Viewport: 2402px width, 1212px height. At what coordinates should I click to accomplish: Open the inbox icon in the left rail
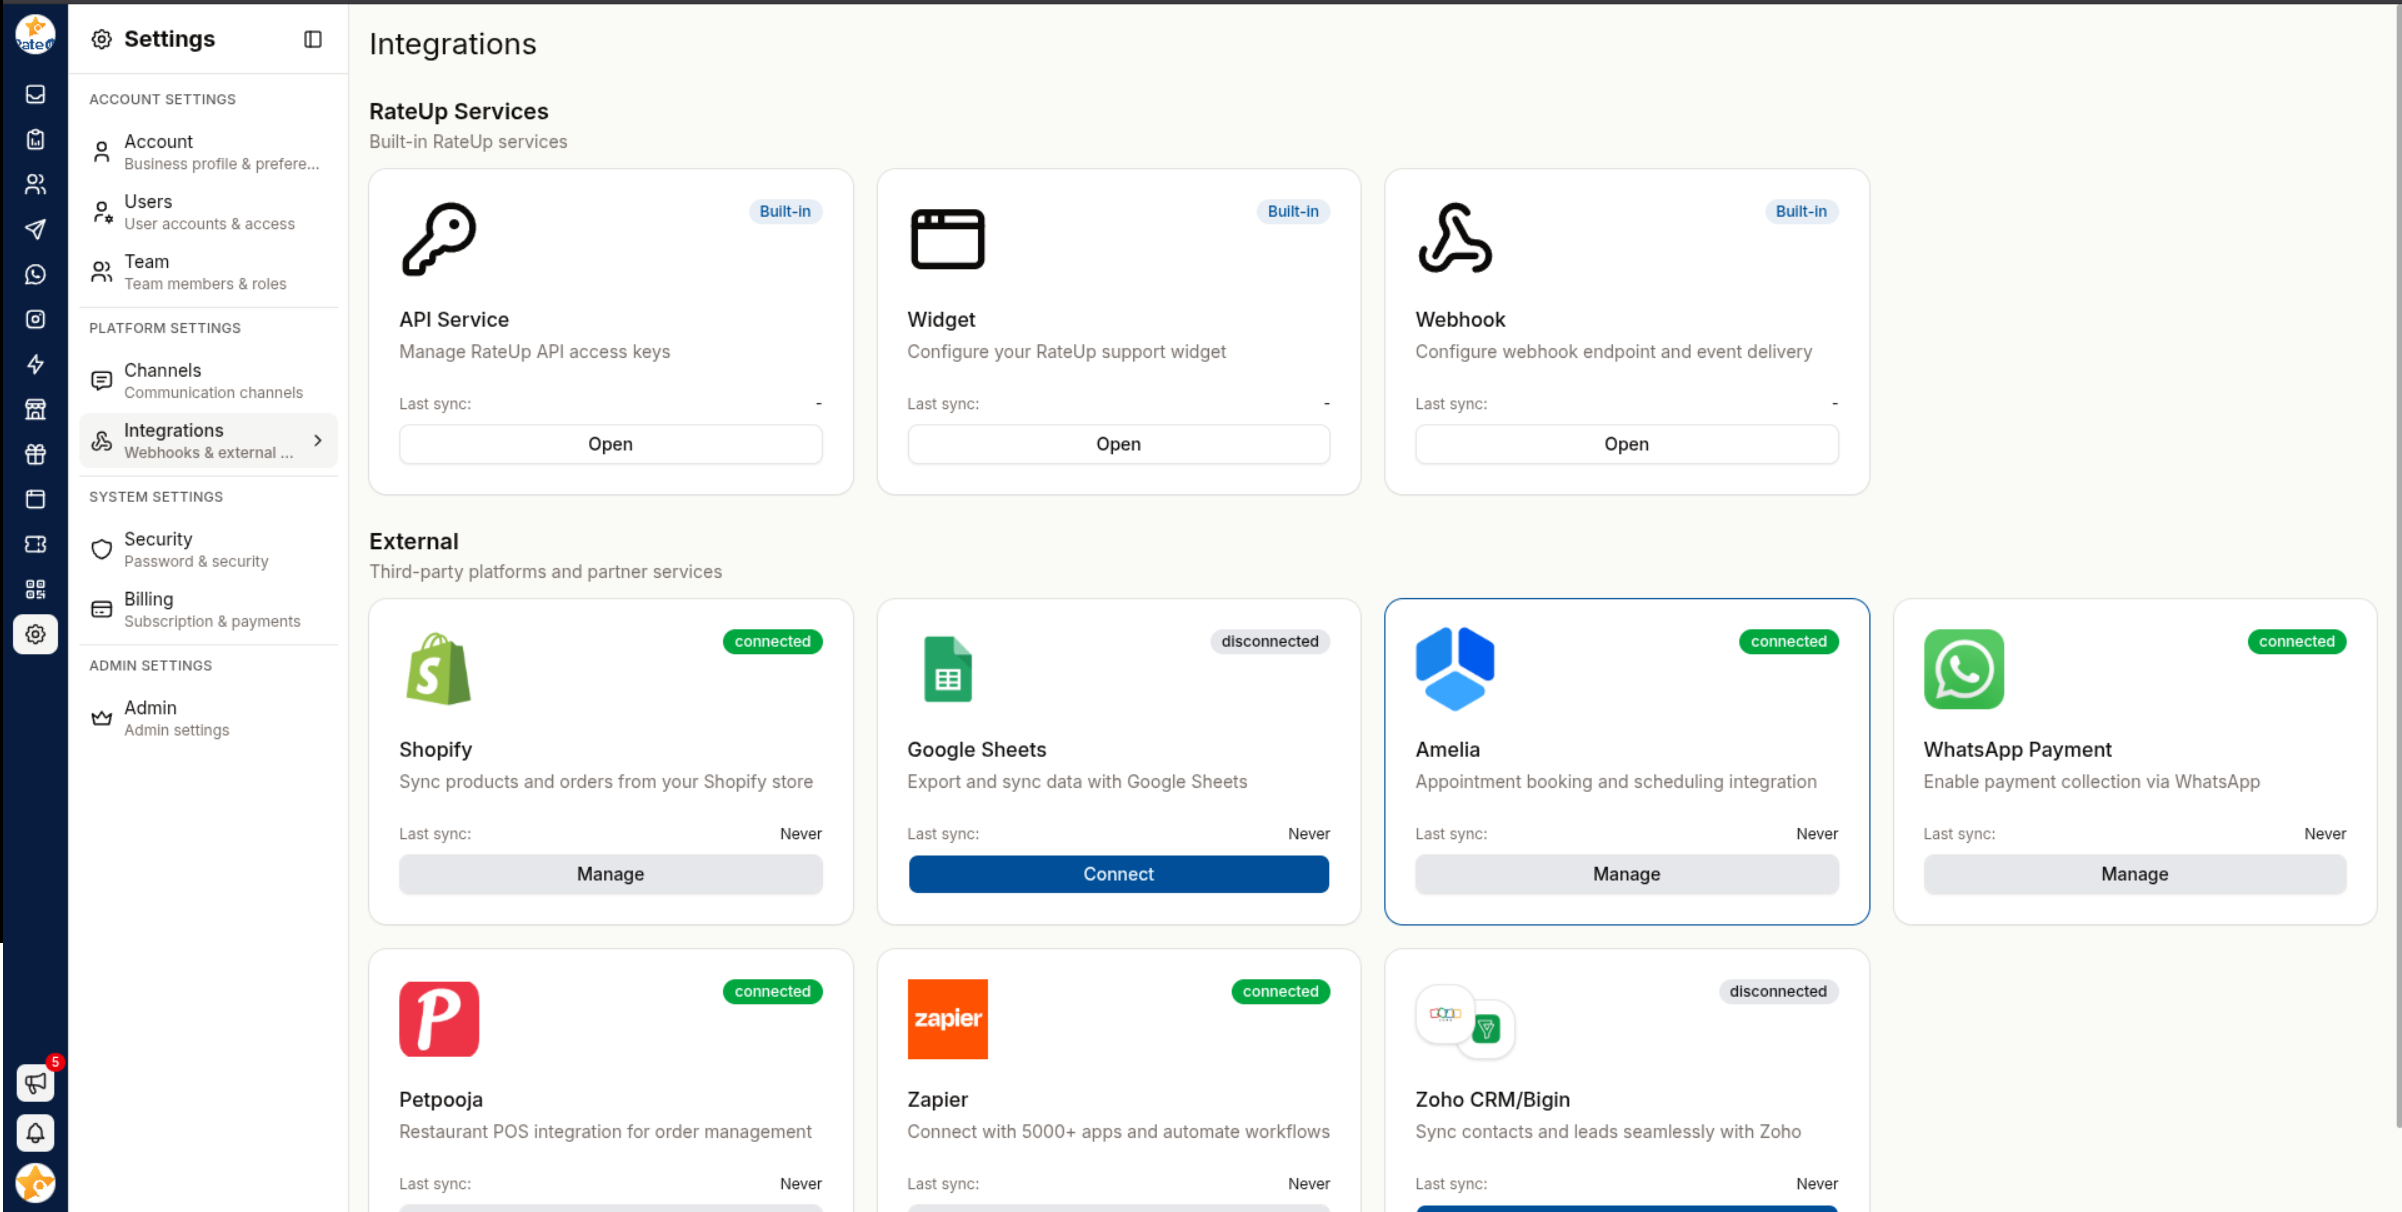pyautogui.click(x=35, y=94)
